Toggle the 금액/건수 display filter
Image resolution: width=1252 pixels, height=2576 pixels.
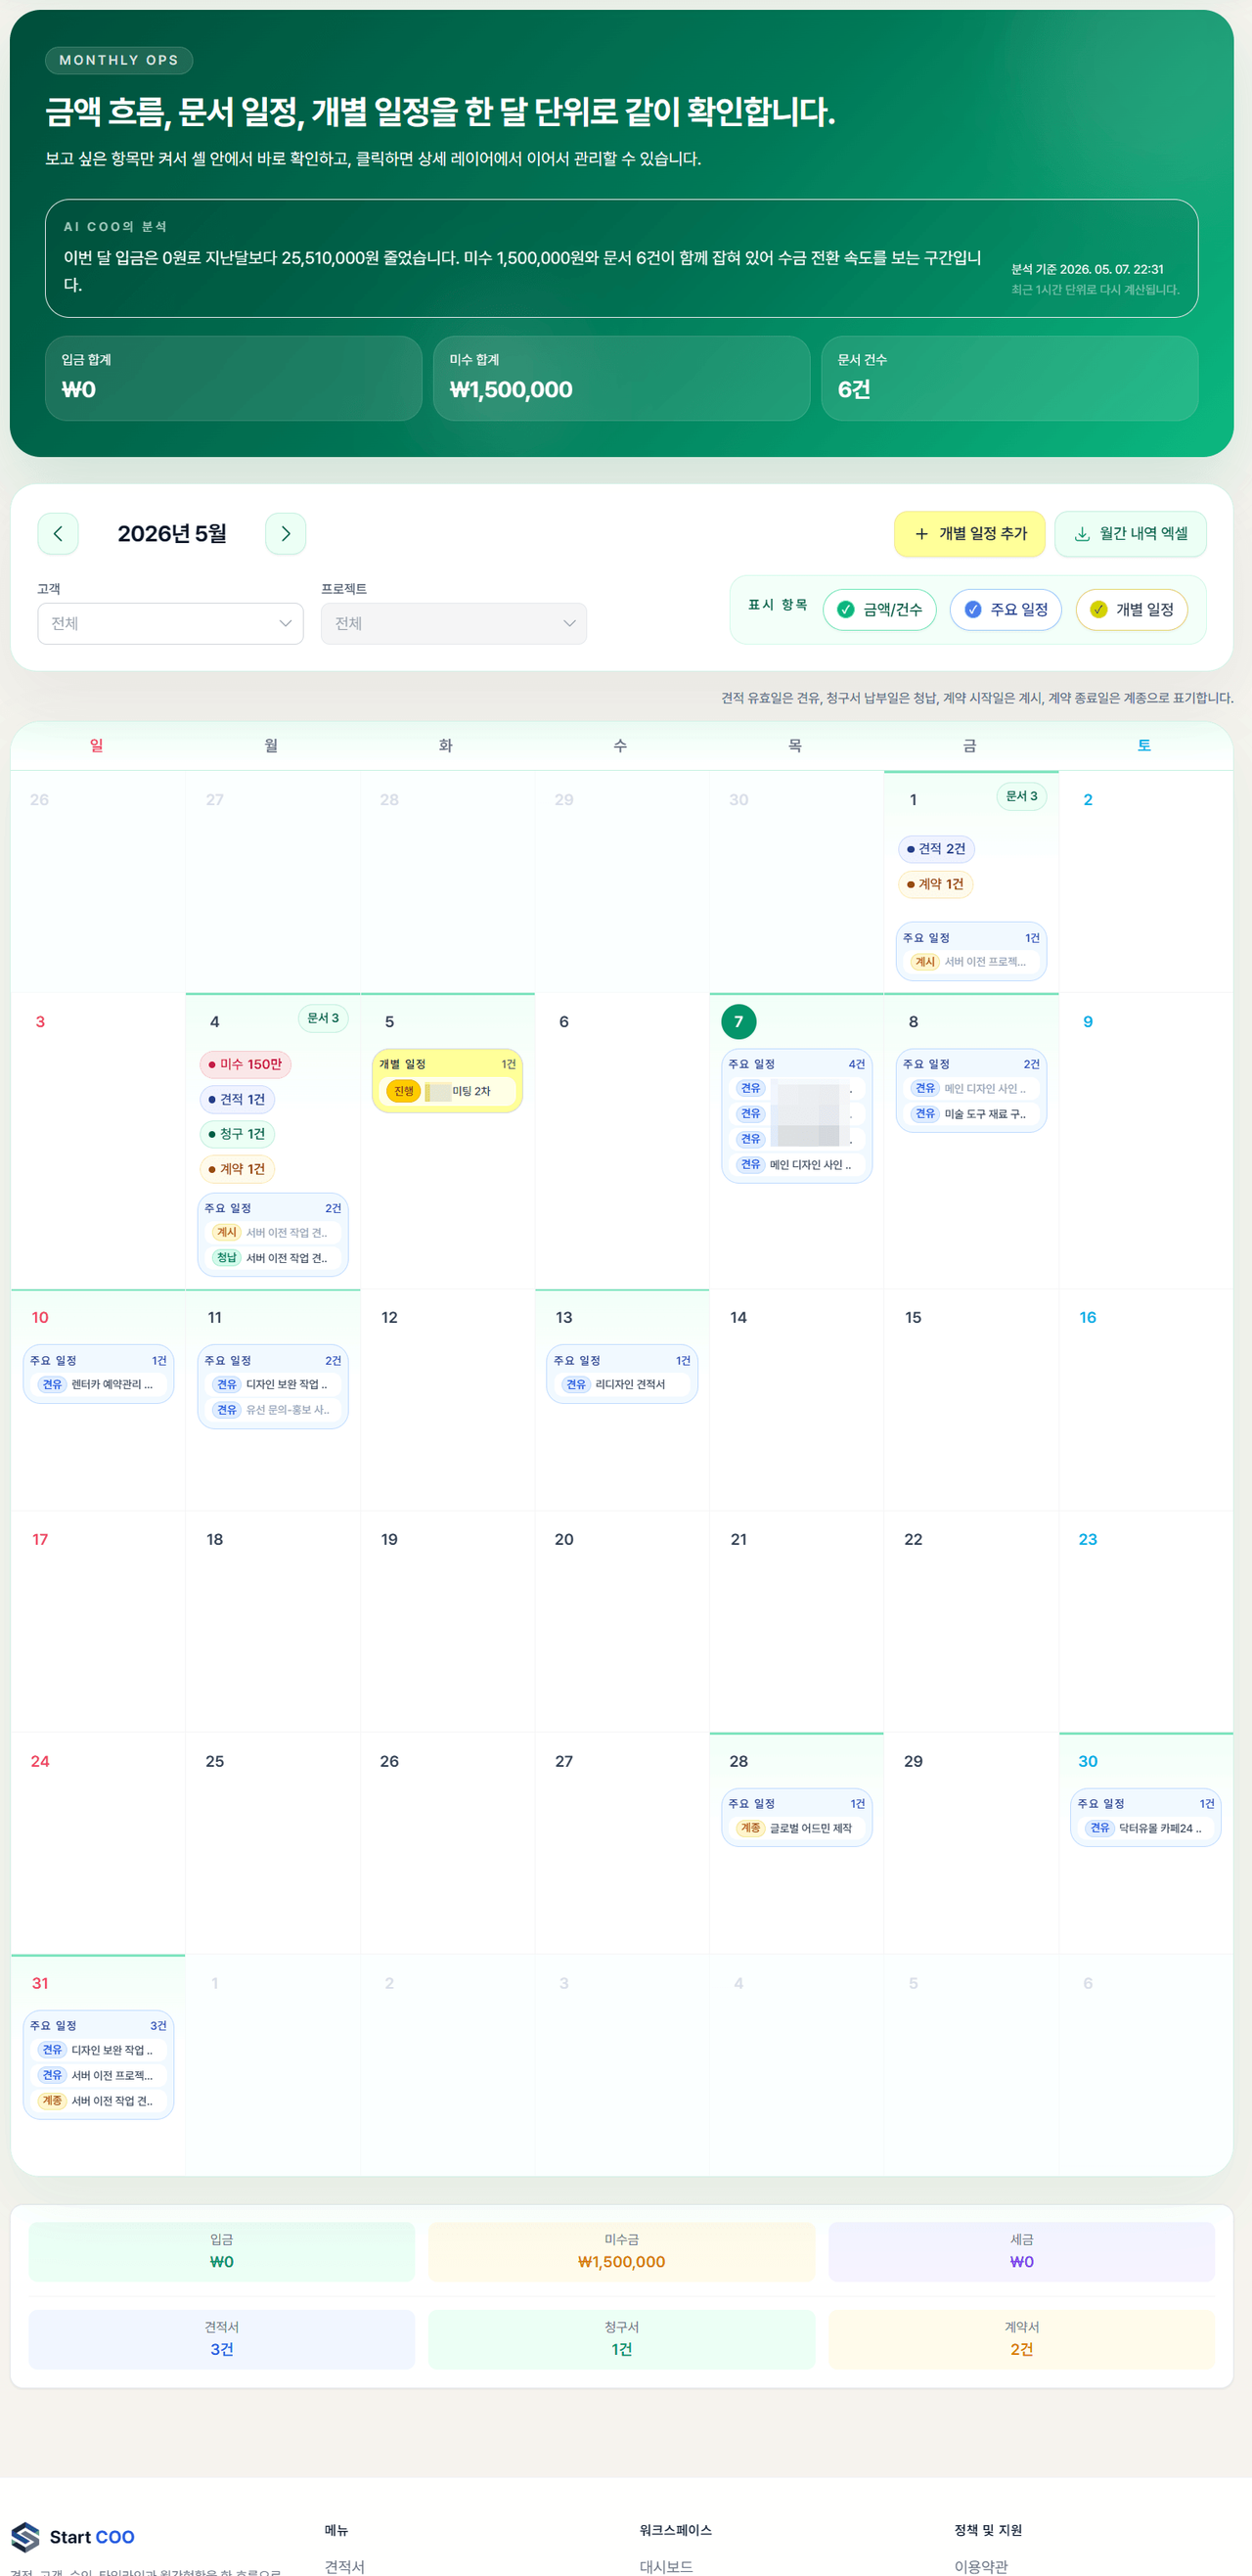pos(880,610)
